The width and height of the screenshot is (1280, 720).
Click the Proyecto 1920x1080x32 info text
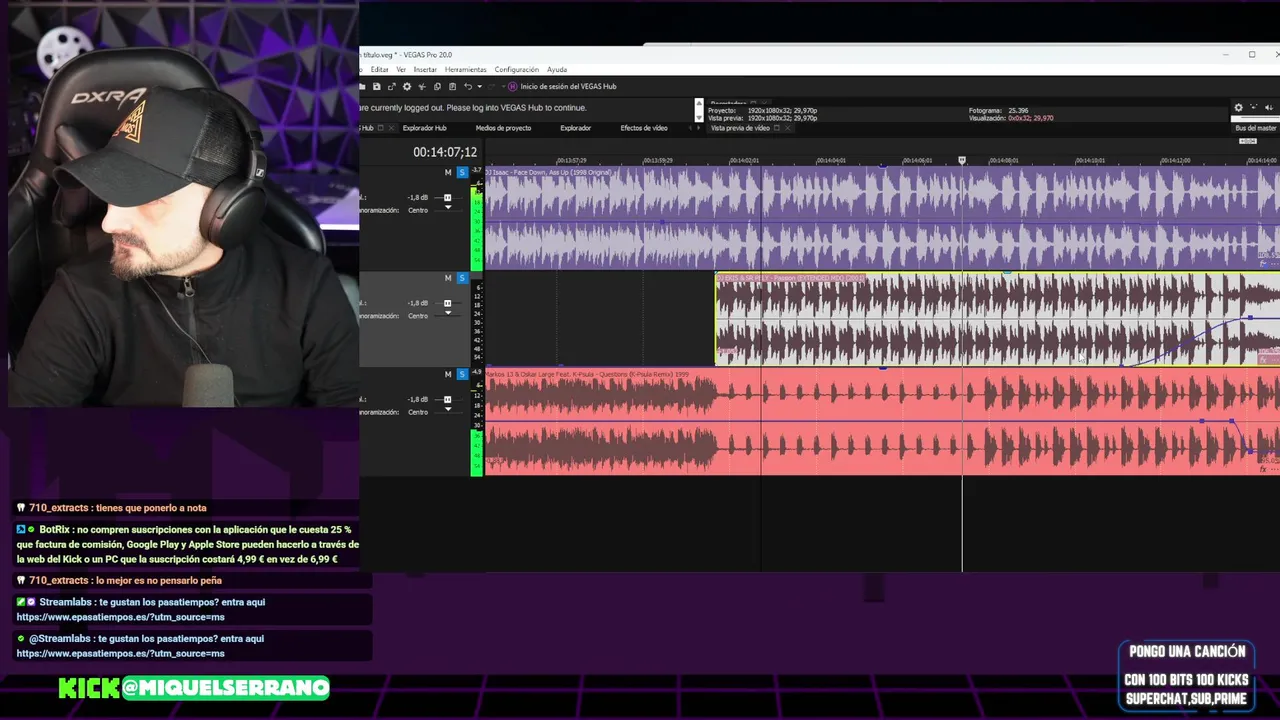point(763,111)
